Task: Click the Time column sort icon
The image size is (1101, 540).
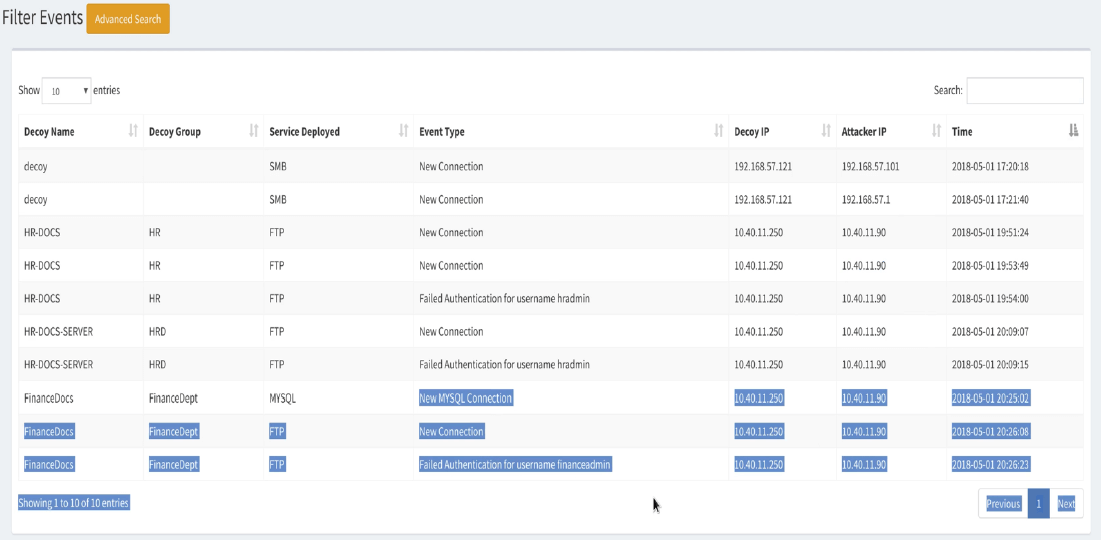Action: tap(1074, 131)
